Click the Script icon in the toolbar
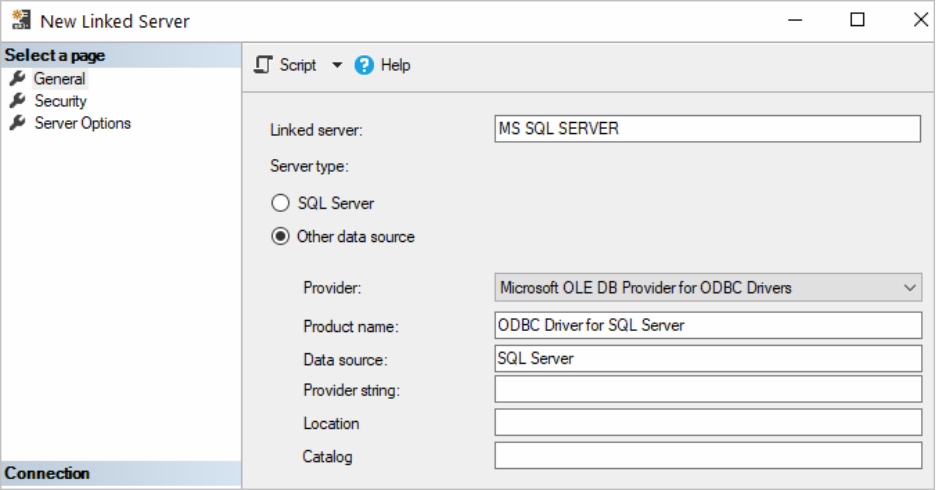Viewport: 936px width, 490px height. coord(263,65)
